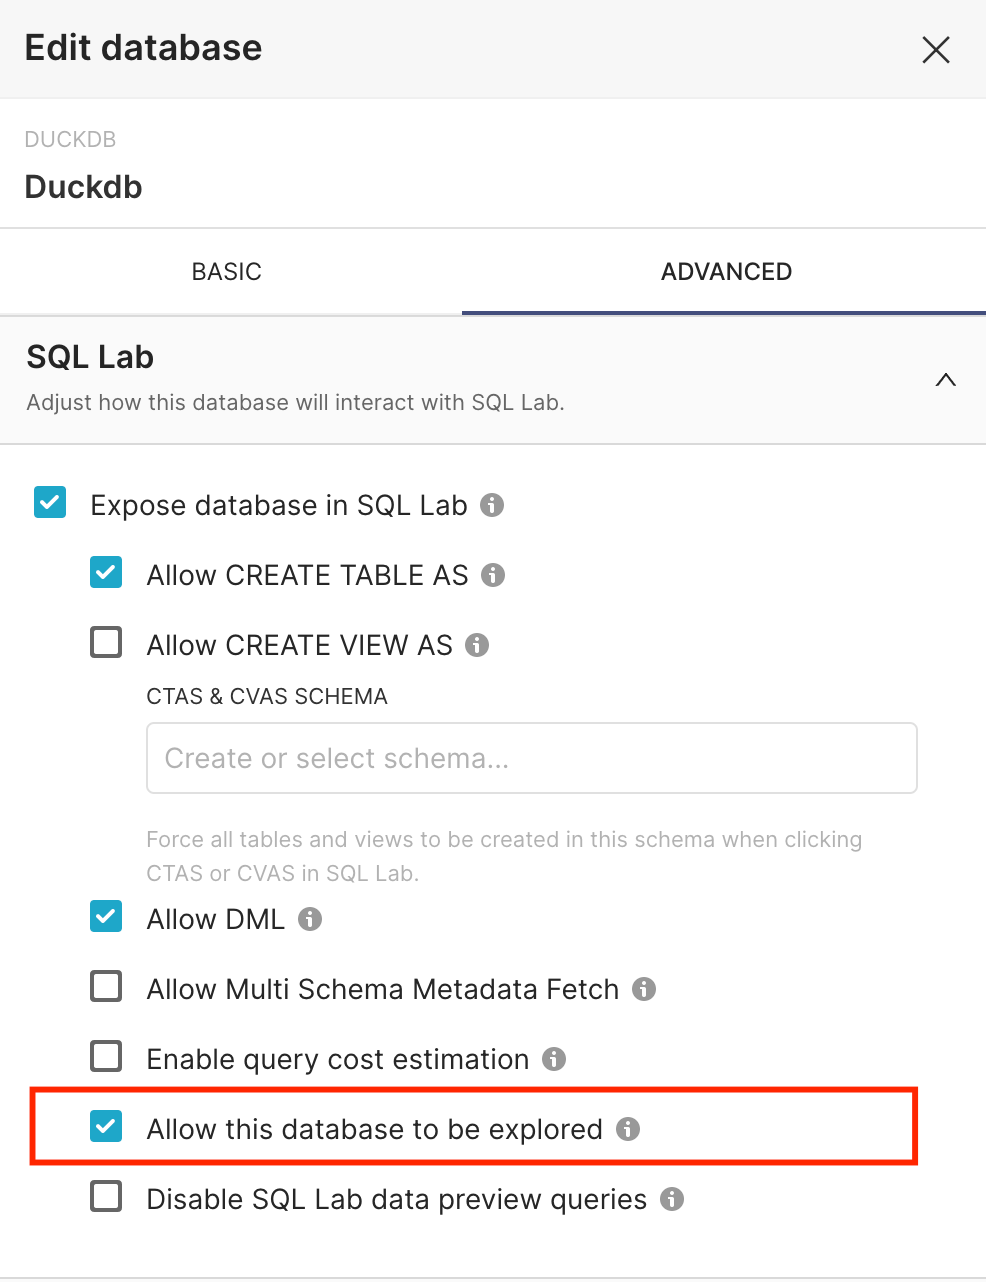Uncheck the Allow DML option
The image size is (986, 1282).
click(x=105, y=916)
